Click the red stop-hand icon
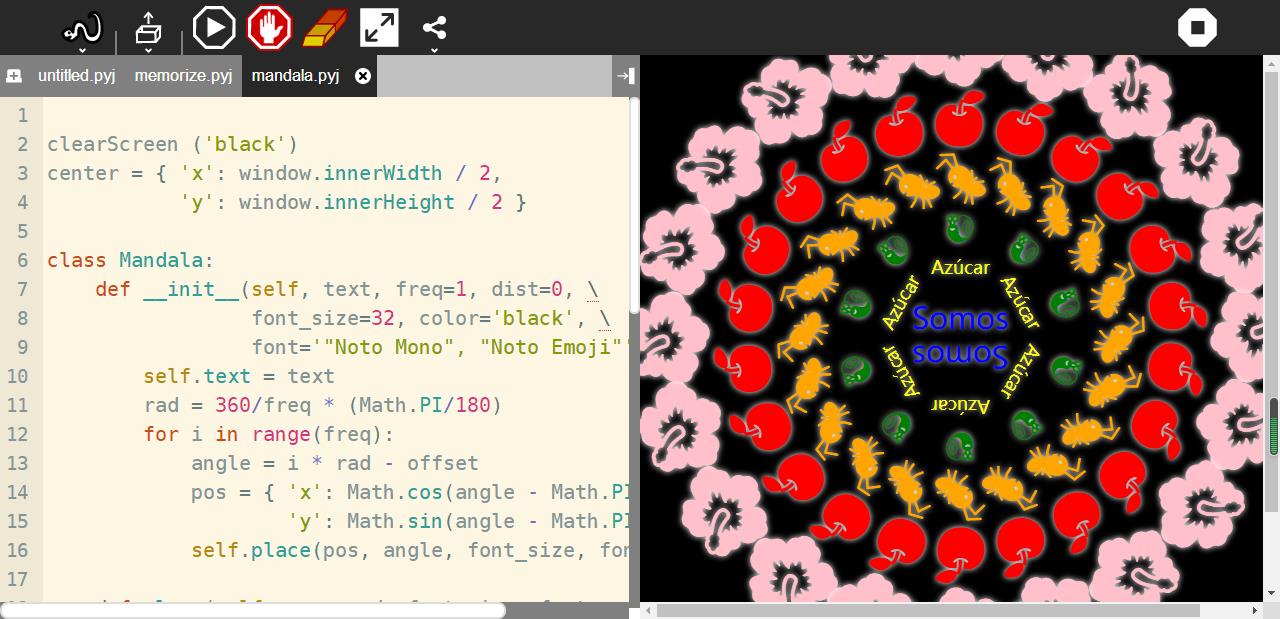Image resolution: width=1280 pixels, height=619 pixels. click(x=269, y=28)
